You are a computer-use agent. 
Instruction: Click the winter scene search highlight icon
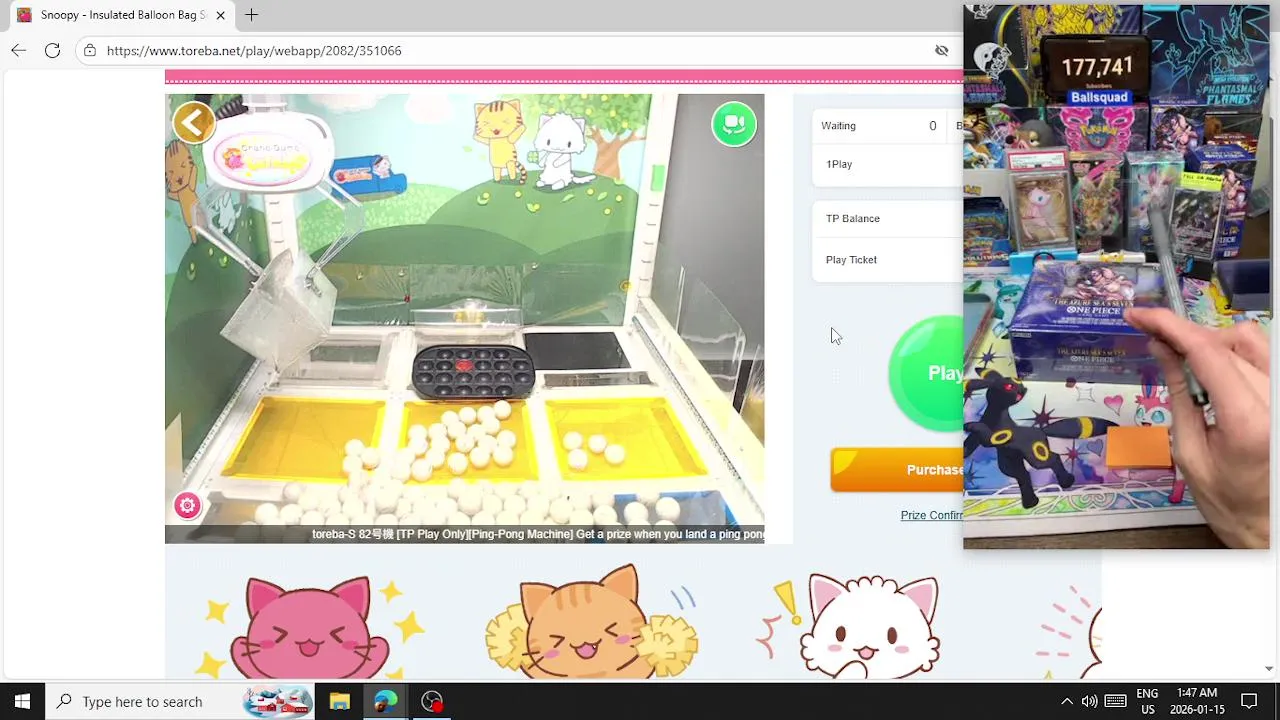tap(278, 701)
